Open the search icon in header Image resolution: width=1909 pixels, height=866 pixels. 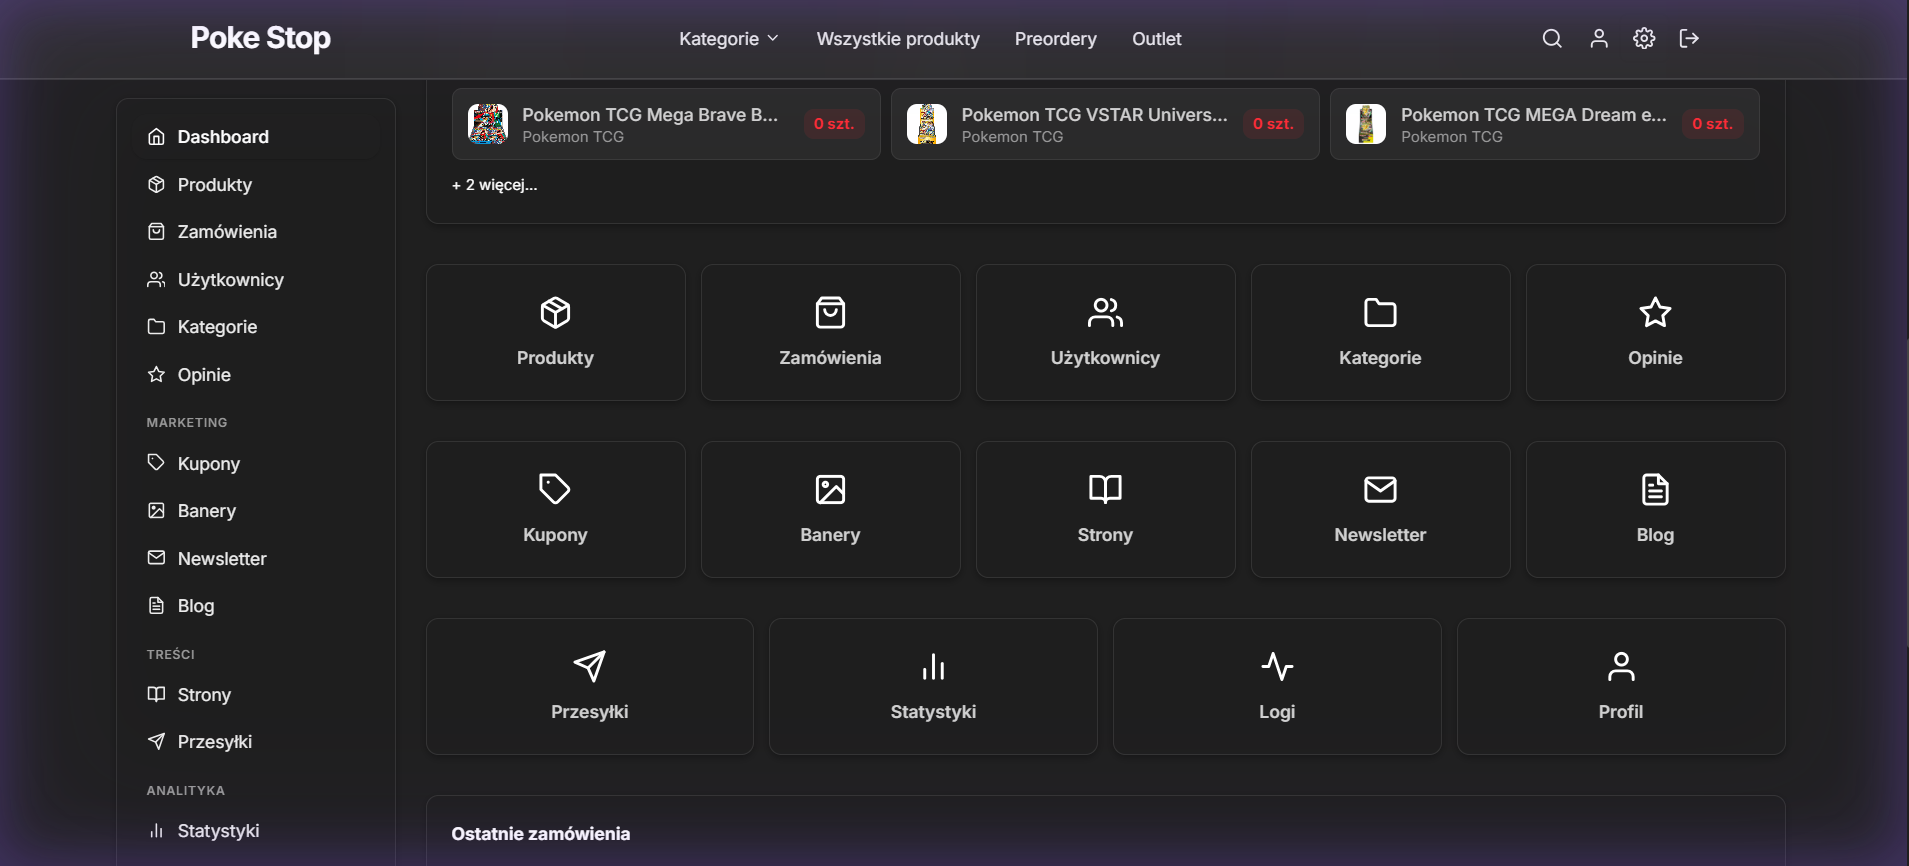click(1552, 38)
